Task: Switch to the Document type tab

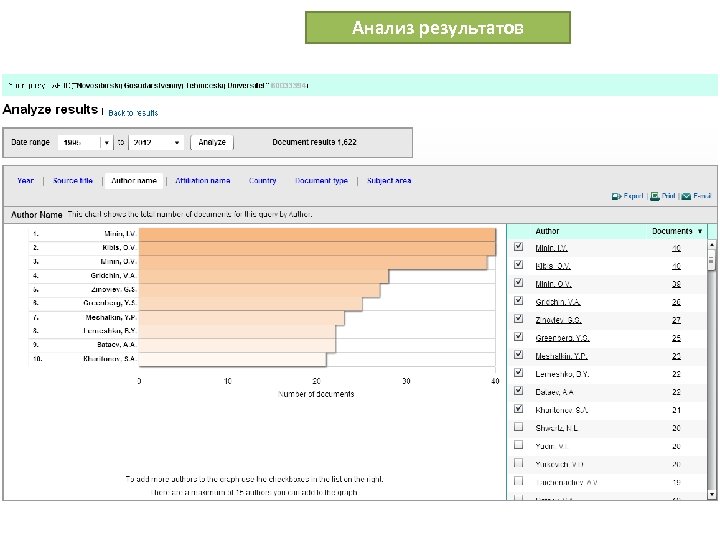Action: (321, 181)
